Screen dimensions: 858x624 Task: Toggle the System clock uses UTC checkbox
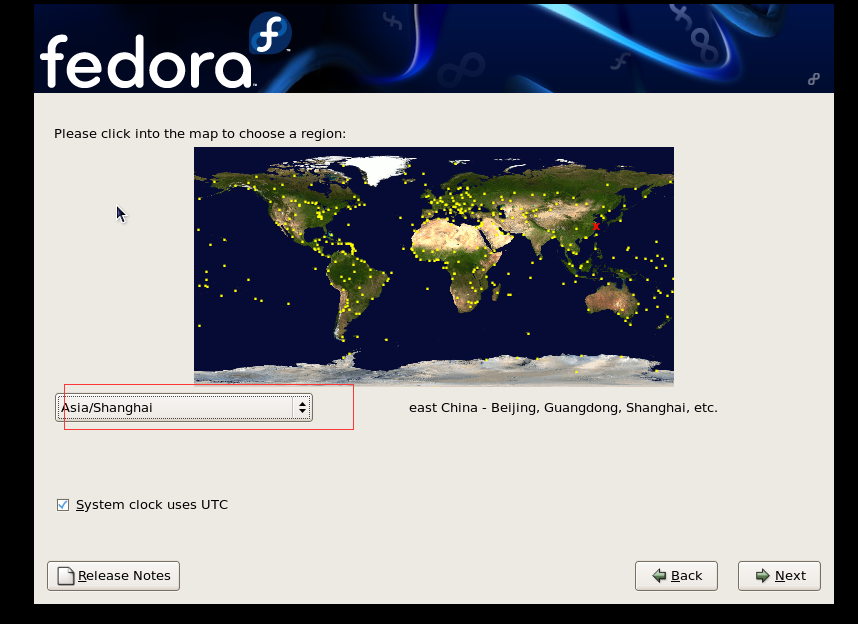[63, 505]
